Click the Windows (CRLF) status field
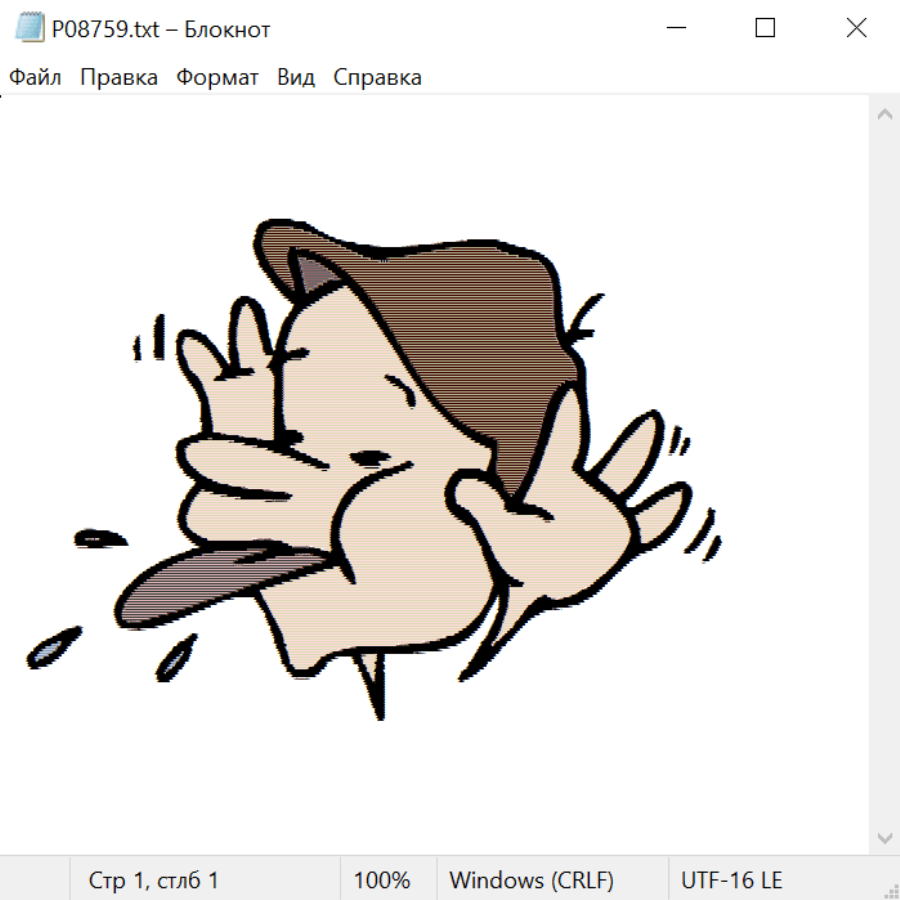This screenshot has width=900, height=900. (531, 881)
